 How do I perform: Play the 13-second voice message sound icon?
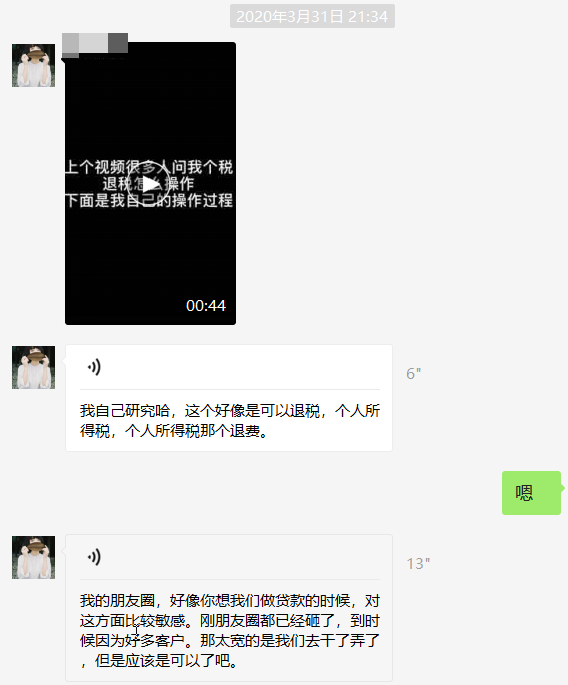[94, 557]
